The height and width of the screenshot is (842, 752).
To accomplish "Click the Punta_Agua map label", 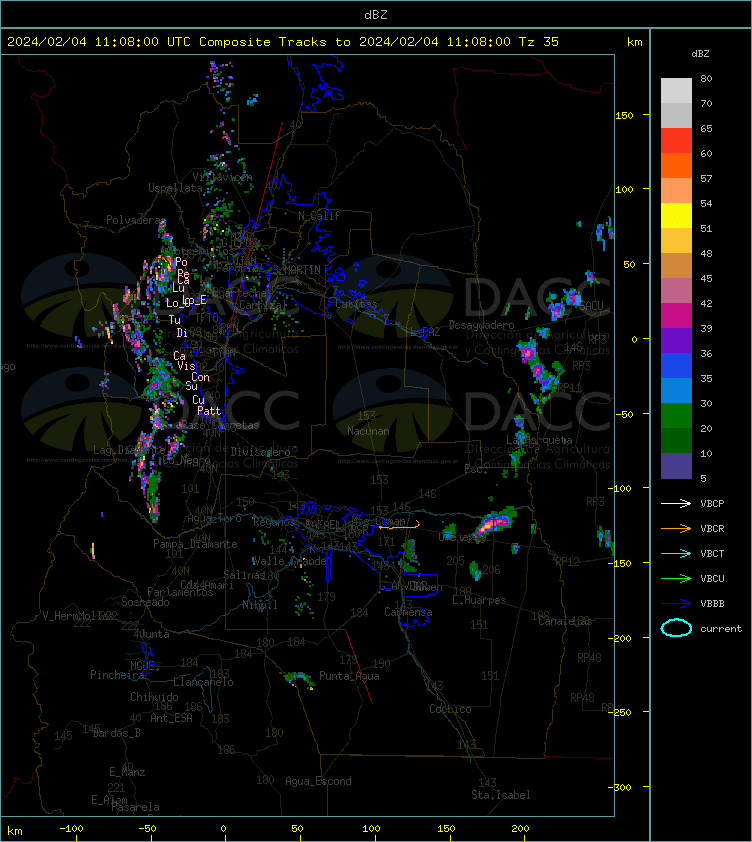I will [349, 676].
